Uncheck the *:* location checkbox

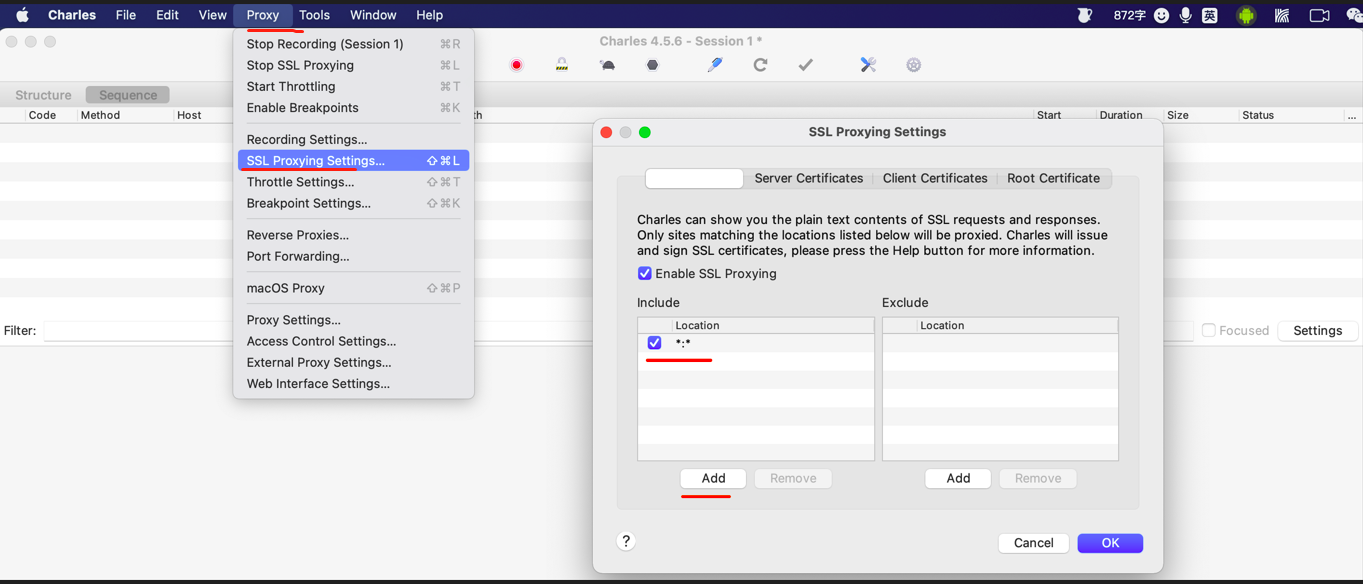pyautogui.click(x=654, y=343)
